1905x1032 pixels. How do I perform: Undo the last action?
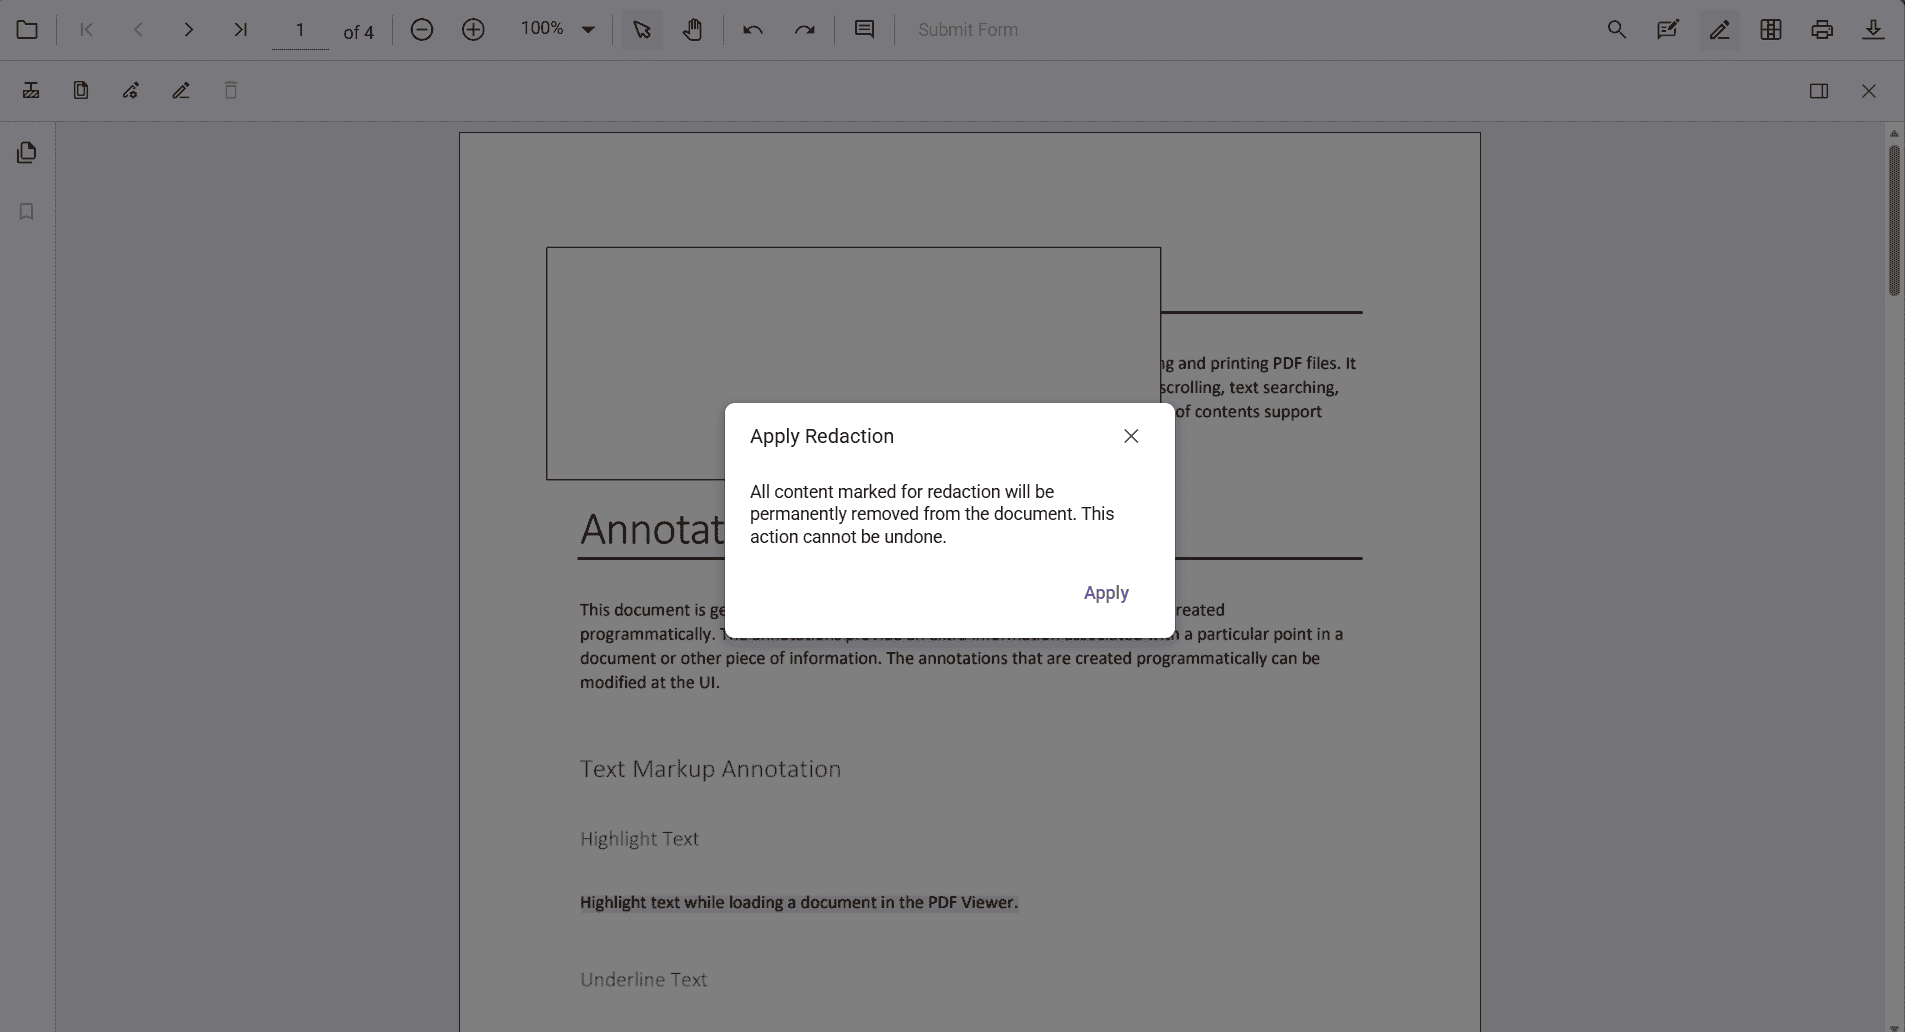(x=752, y=29)
